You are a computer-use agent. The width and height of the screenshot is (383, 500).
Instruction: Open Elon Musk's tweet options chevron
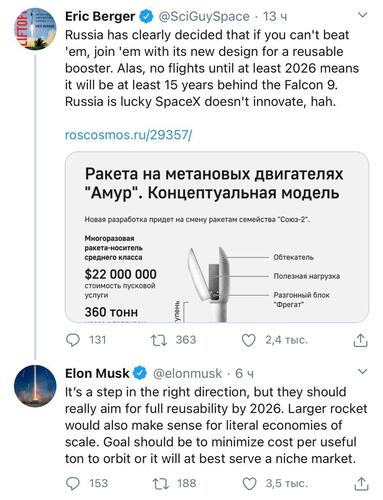pyautogui.click(x=362, y=371)
